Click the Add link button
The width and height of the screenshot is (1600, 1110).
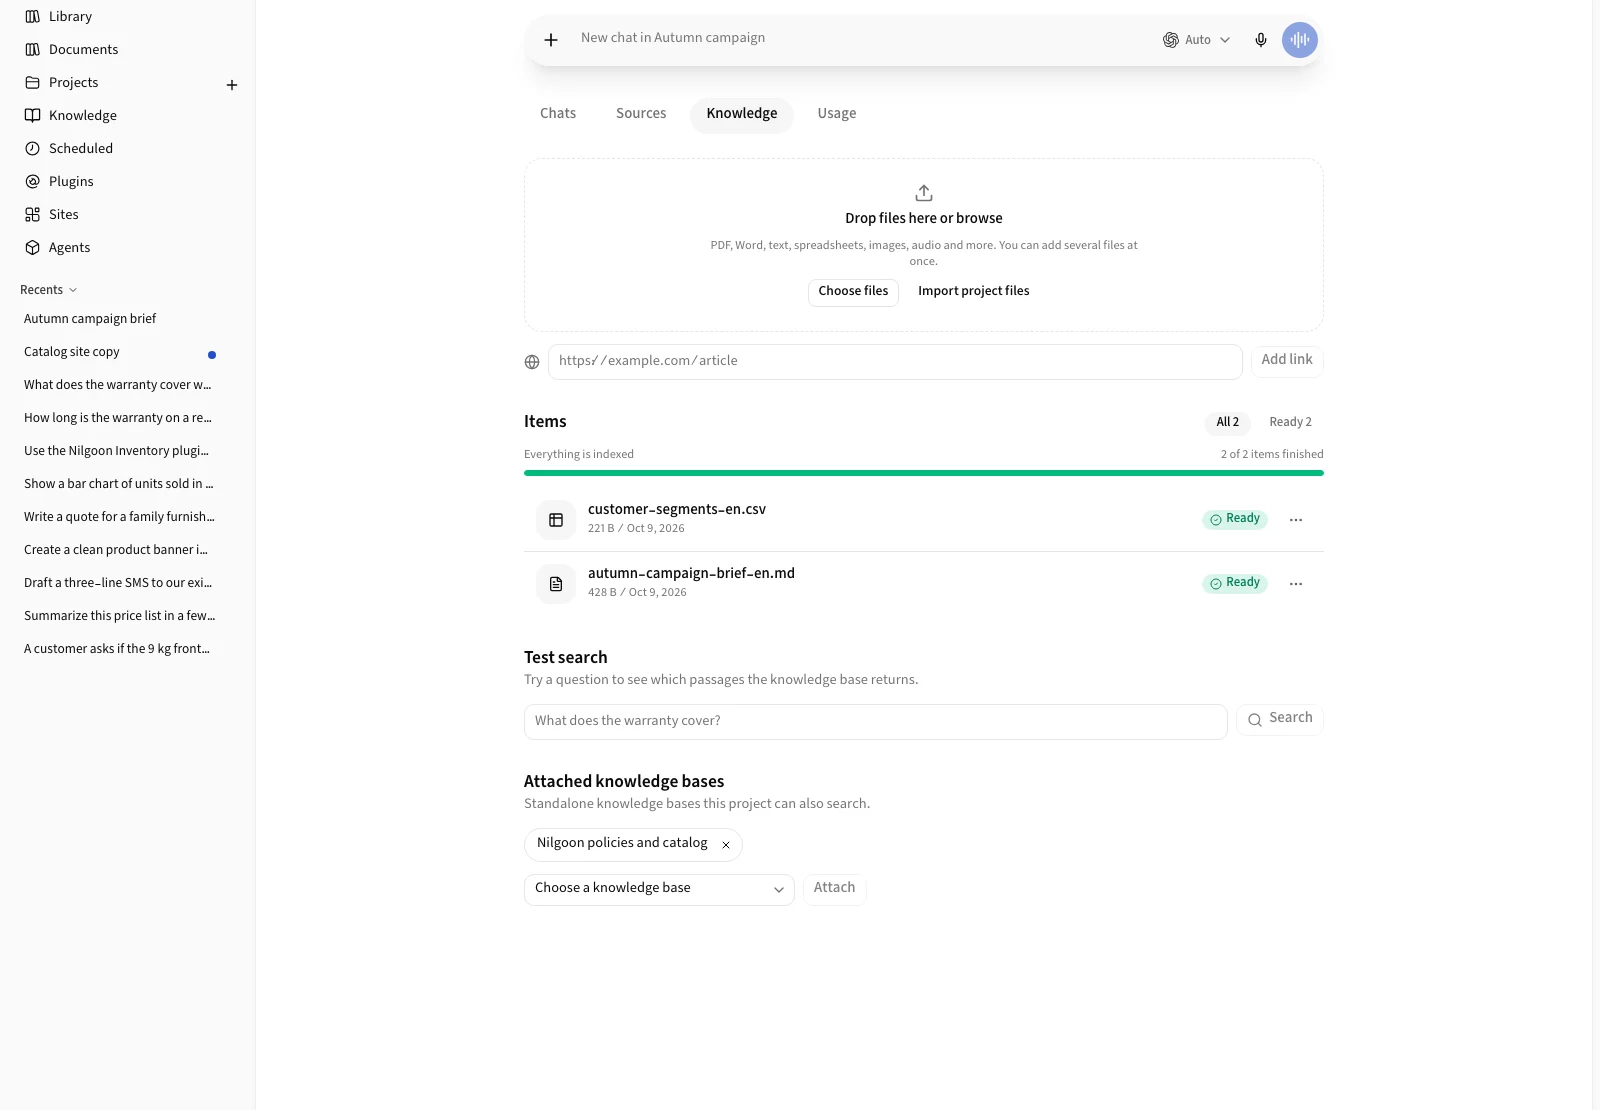(1287, 360)
